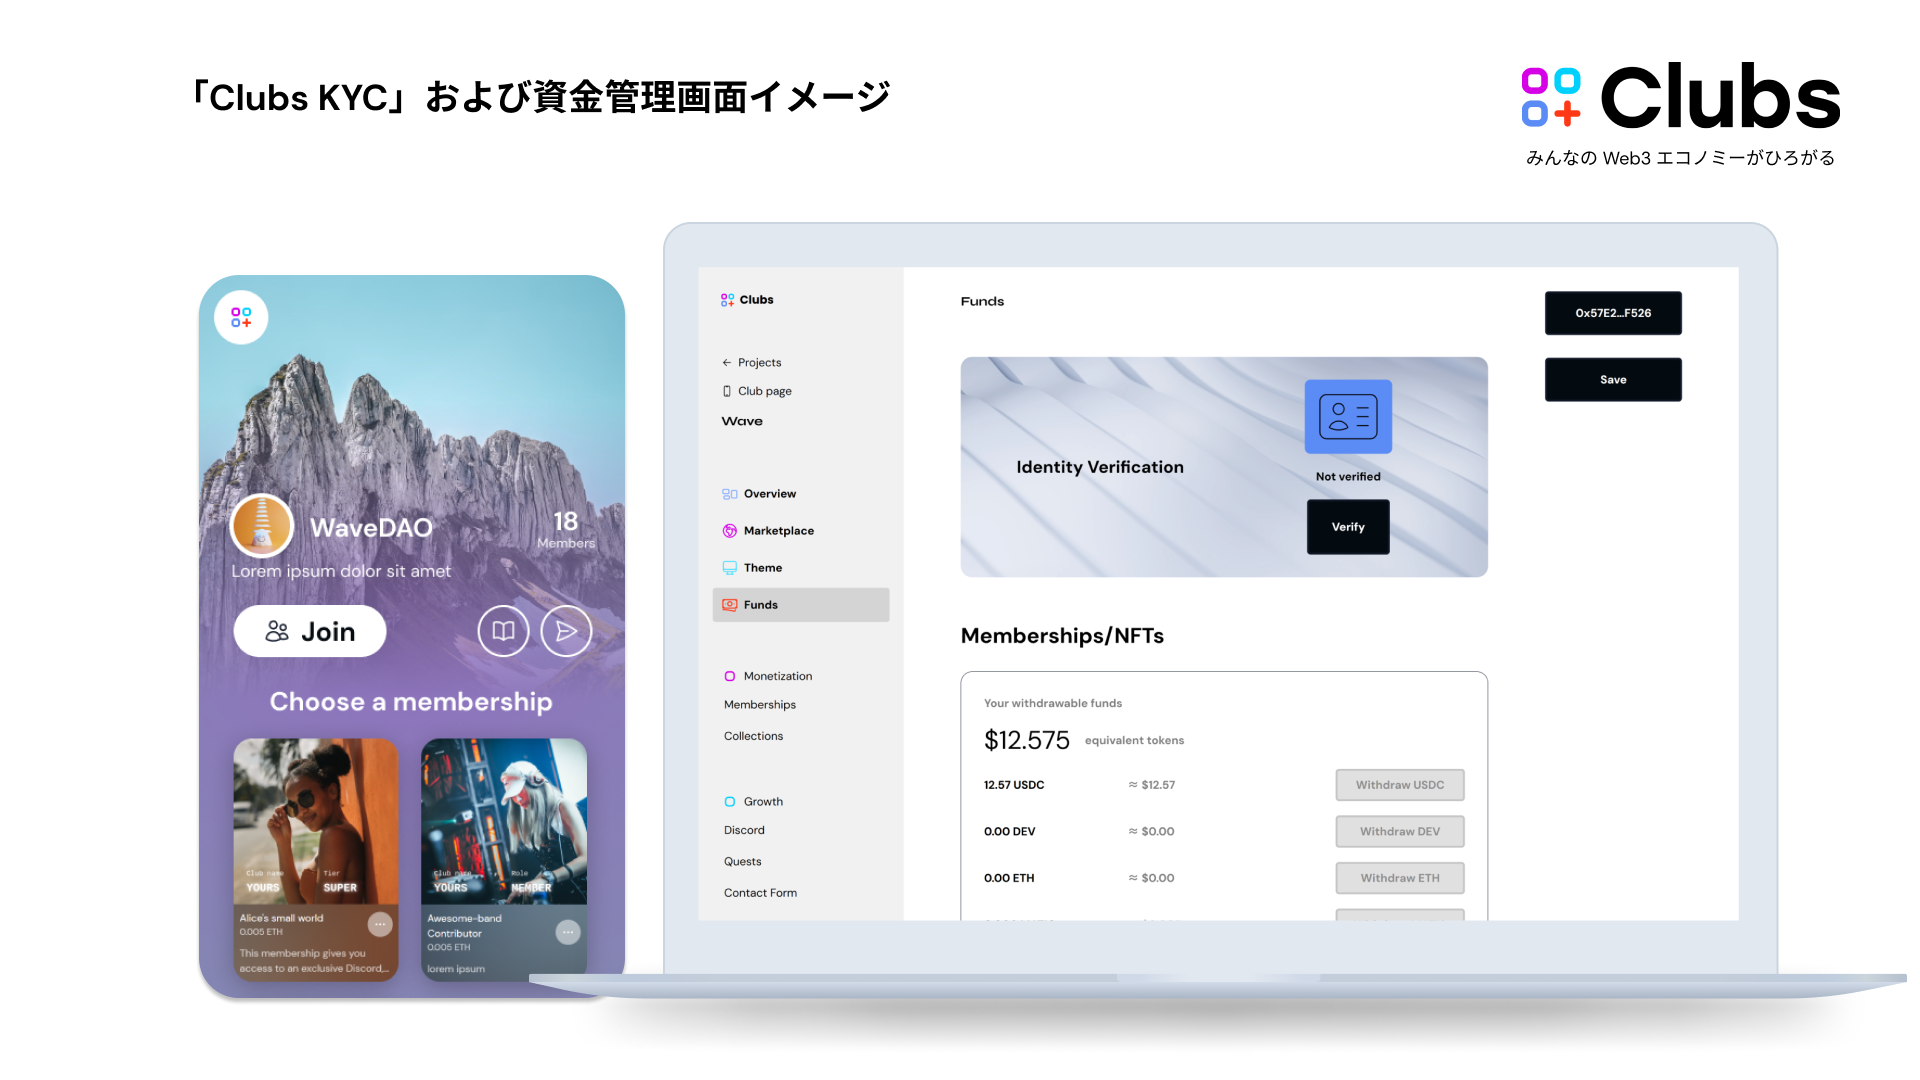Open the Collections section

point(753,735)
